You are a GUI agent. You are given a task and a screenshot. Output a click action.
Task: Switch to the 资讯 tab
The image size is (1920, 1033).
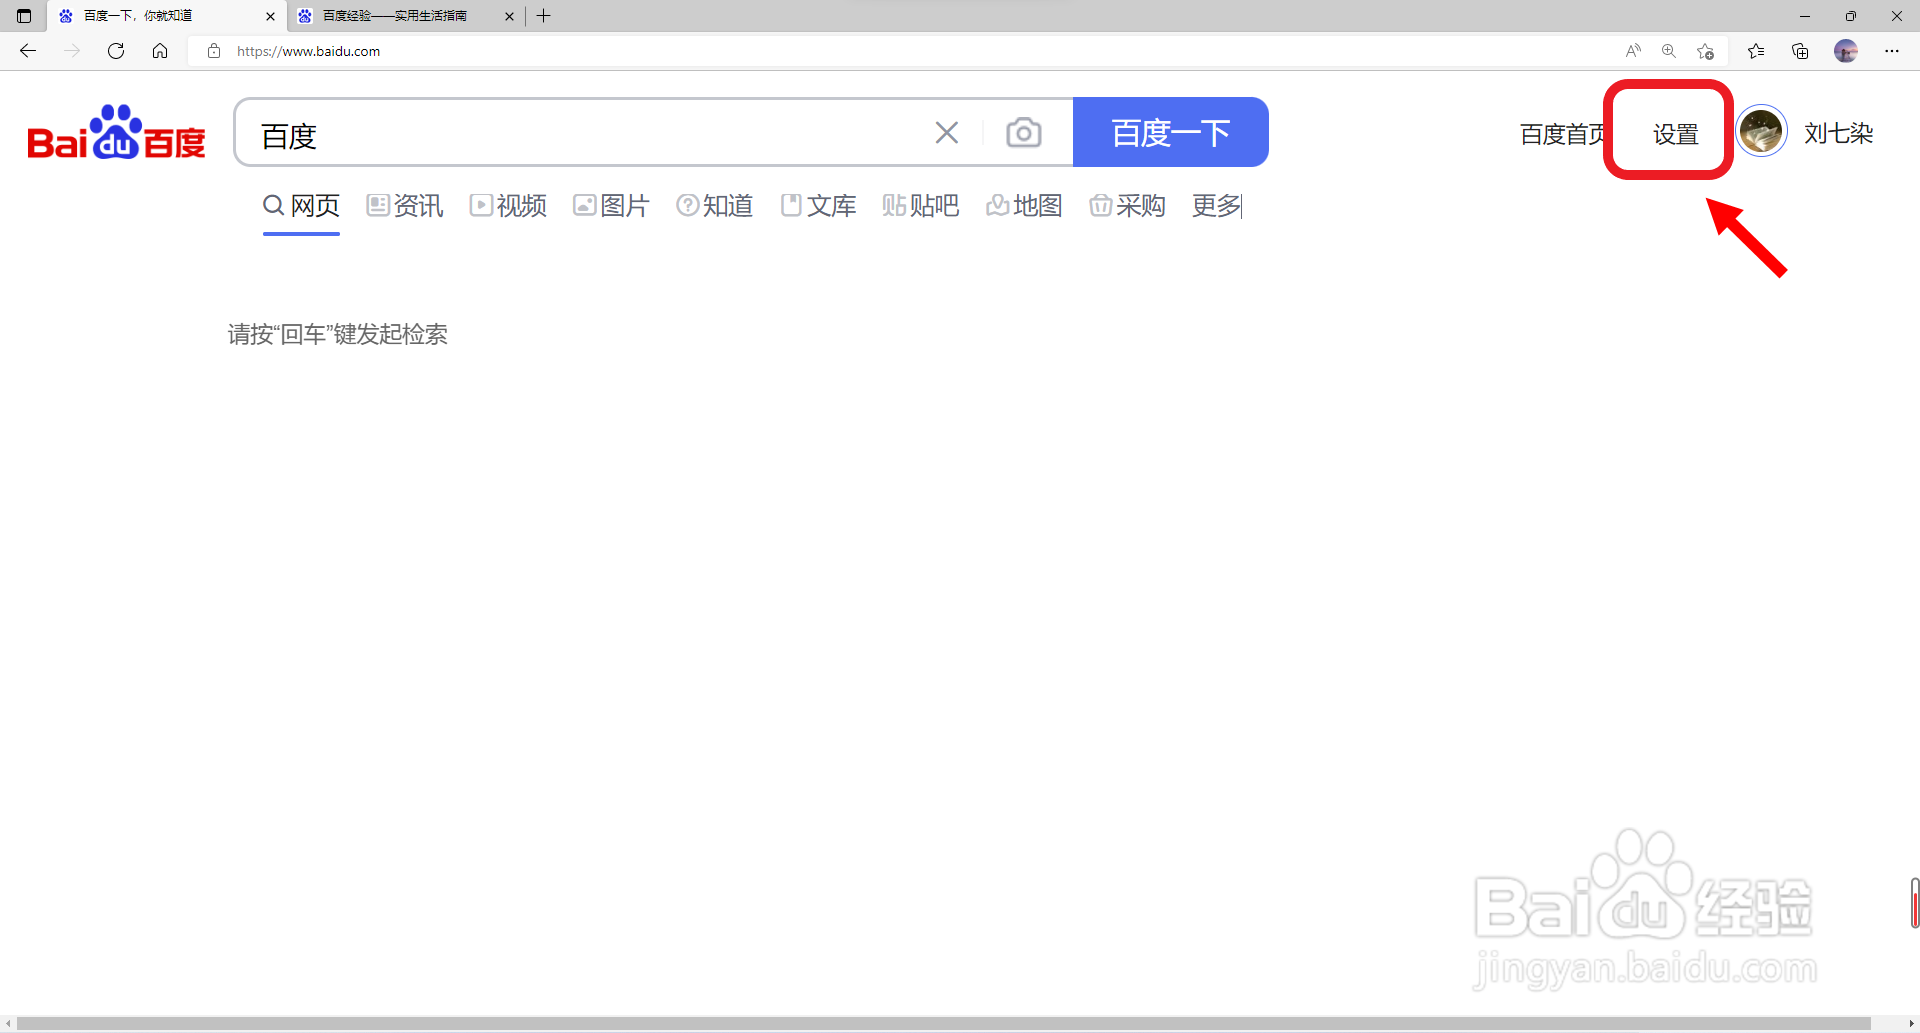(405, 206)
